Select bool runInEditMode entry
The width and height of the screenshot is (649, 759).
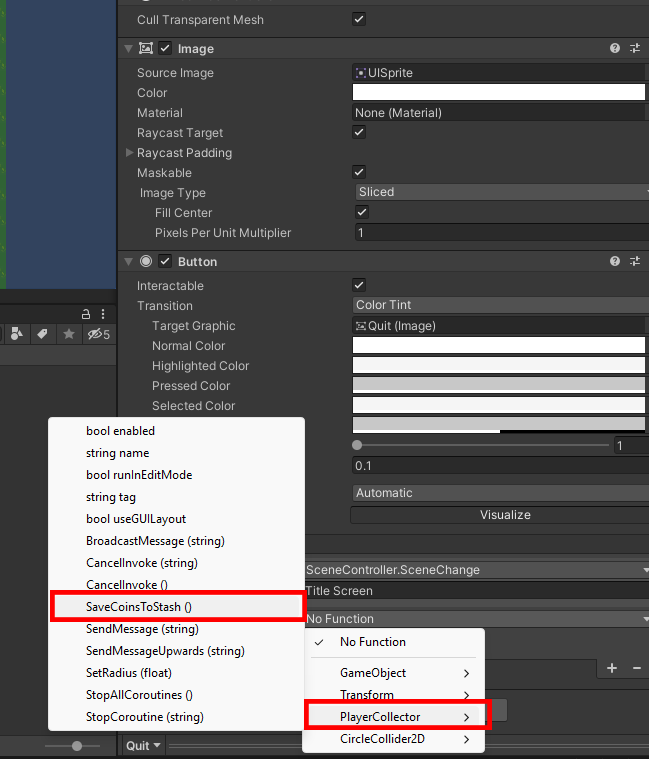177,475
